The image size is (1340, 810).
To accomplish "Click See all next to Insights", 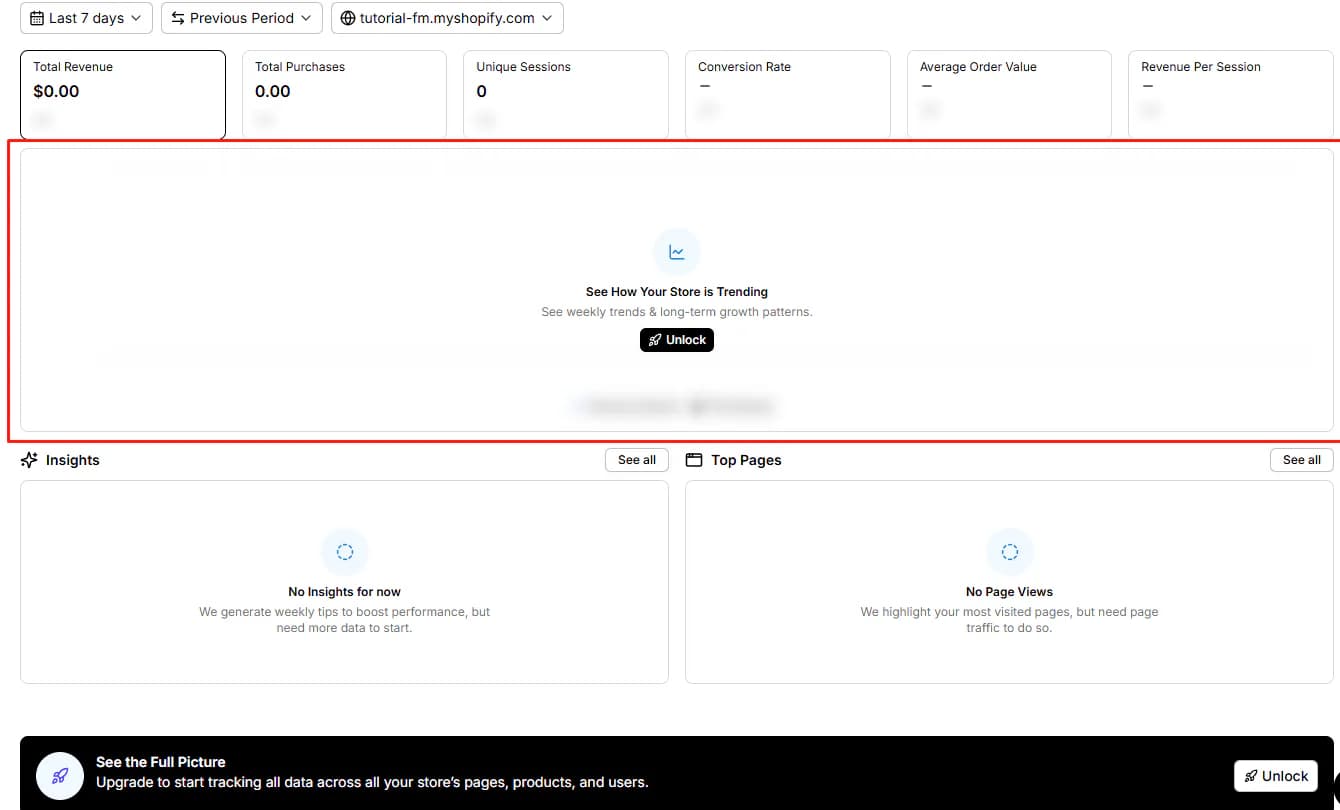I will pyautogui.click(x=637, y=460).
